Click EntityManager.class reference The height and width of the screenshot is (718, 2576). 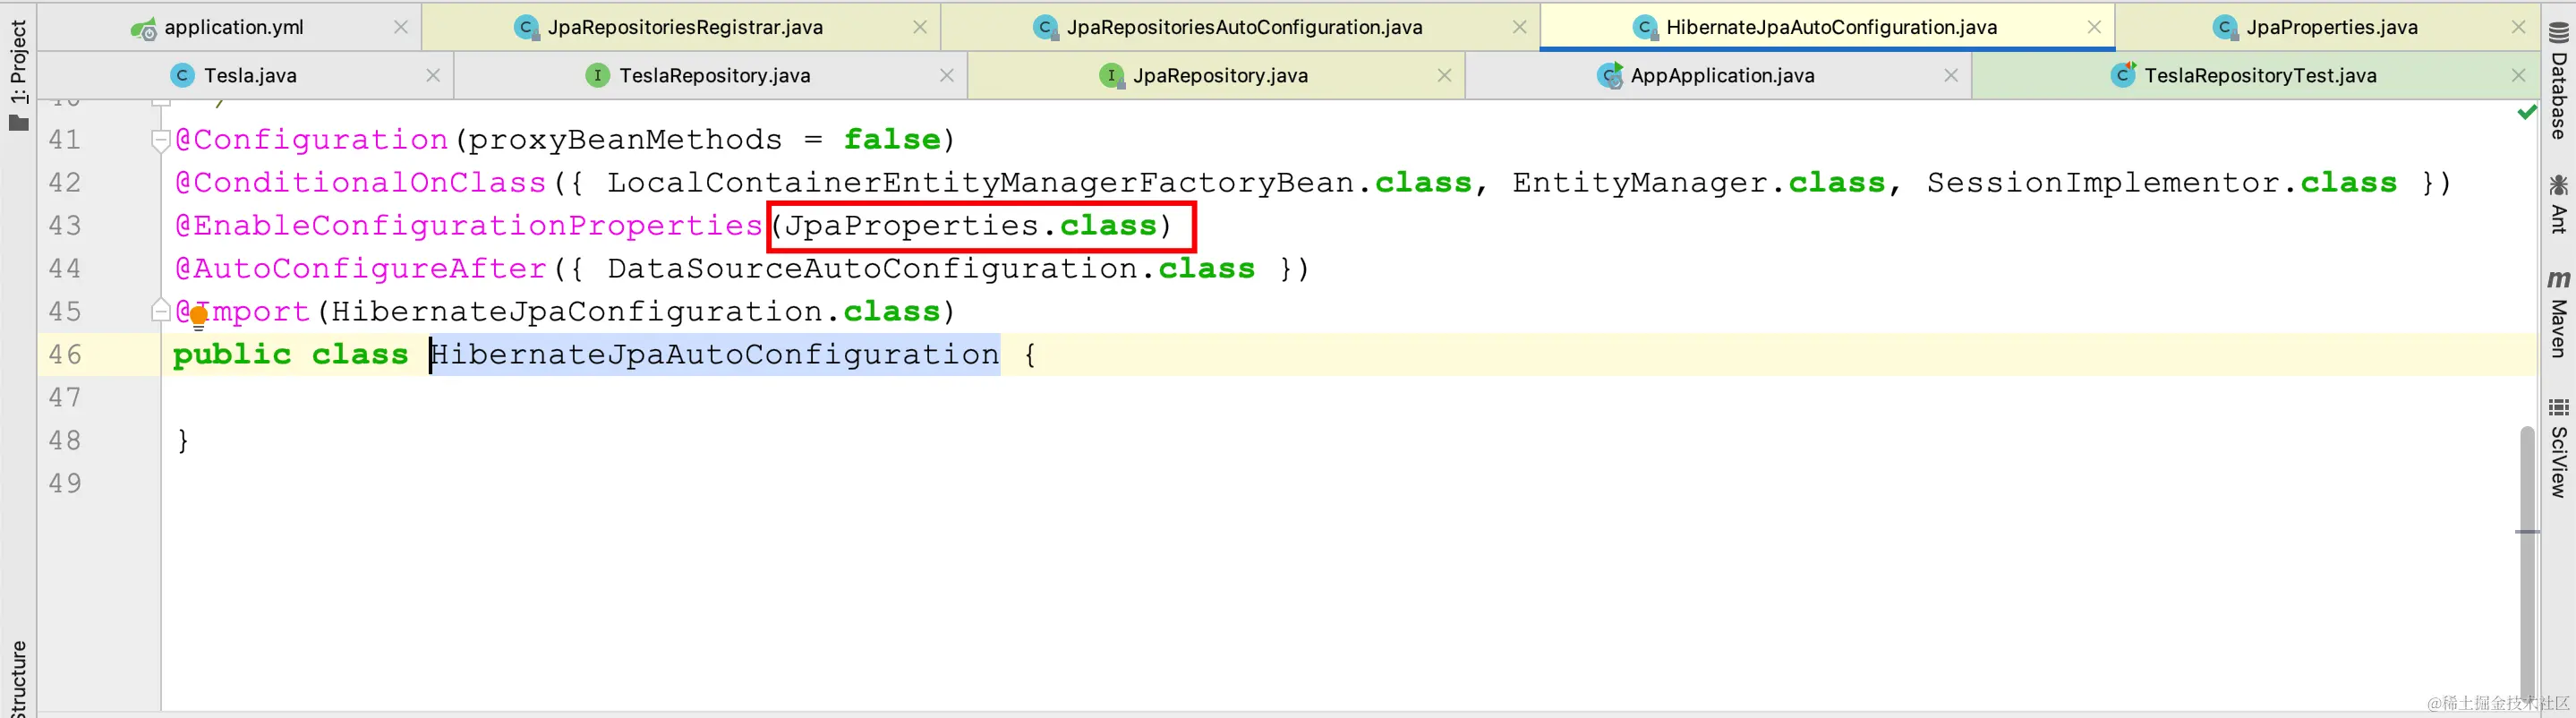coord(1698,183)
